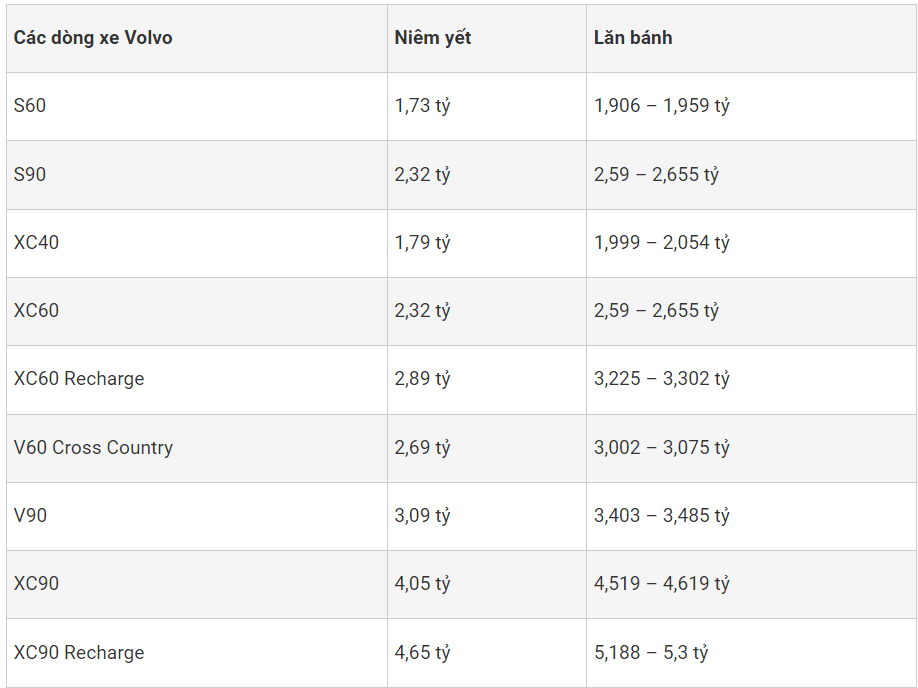The width and height of the screenshot is (918, 688).
Task: Click the XC60 Recharge row label
Action: pyautogui.click(x=79, y=379)
